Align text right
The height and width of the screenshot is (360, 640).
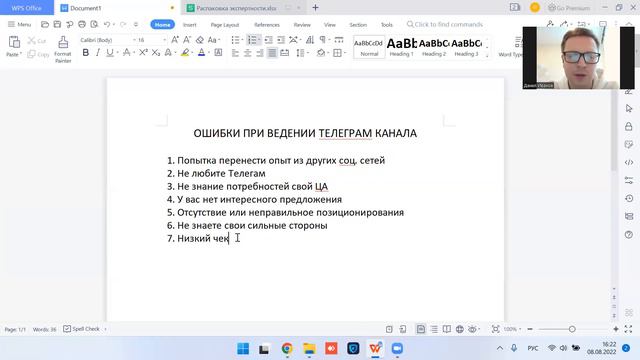pyautogui.click(x=260, y=53)
